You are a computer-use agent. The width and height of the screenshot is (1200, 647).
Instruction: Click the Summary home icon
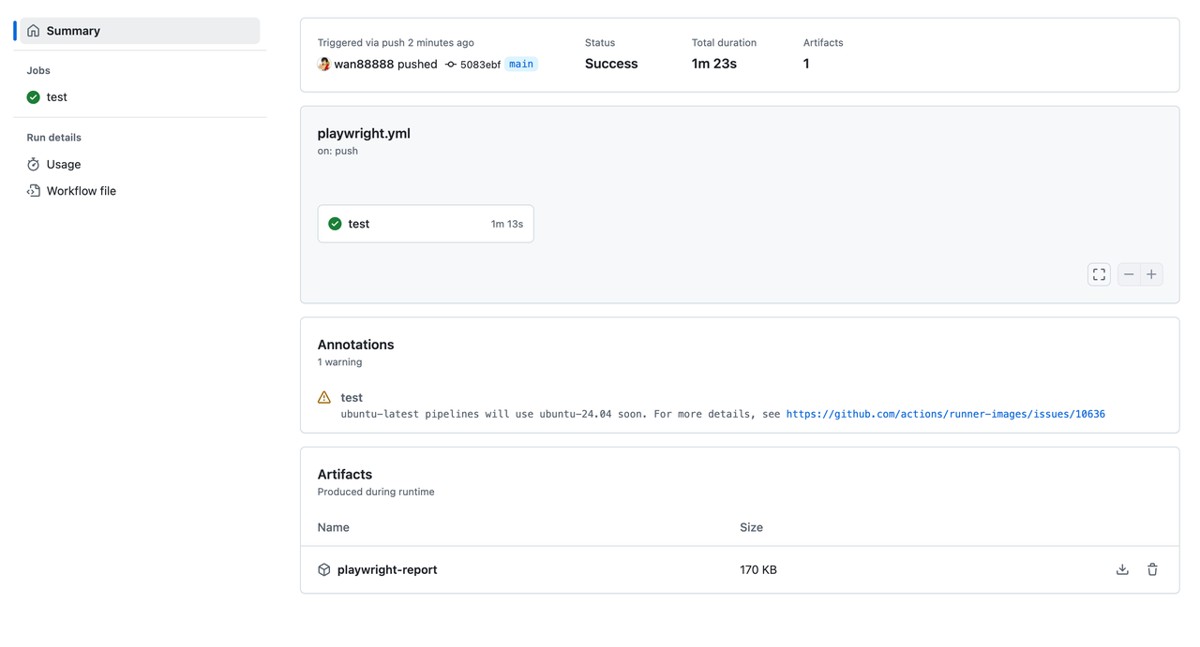coord(33,31)
